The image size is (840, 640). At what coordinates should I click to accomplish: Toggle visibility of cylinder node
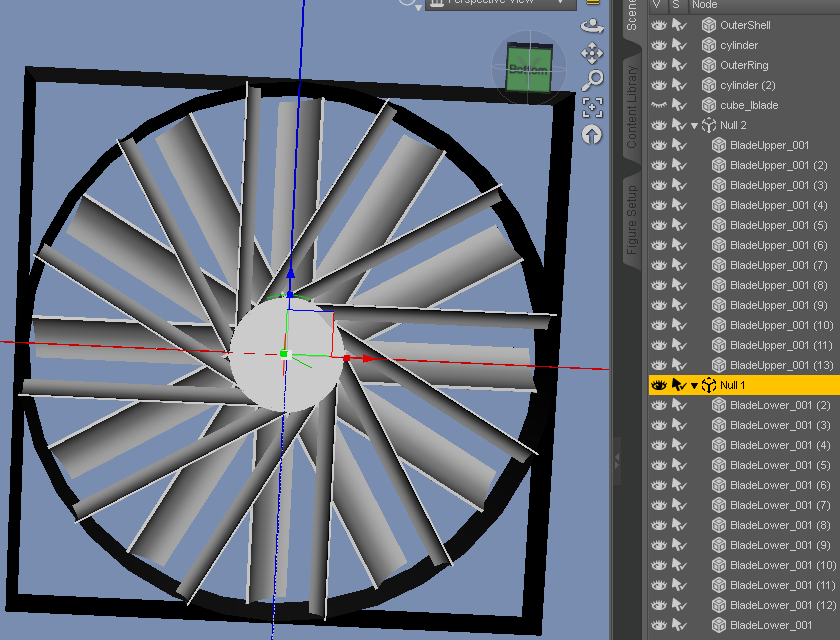(x=658, y=45)
